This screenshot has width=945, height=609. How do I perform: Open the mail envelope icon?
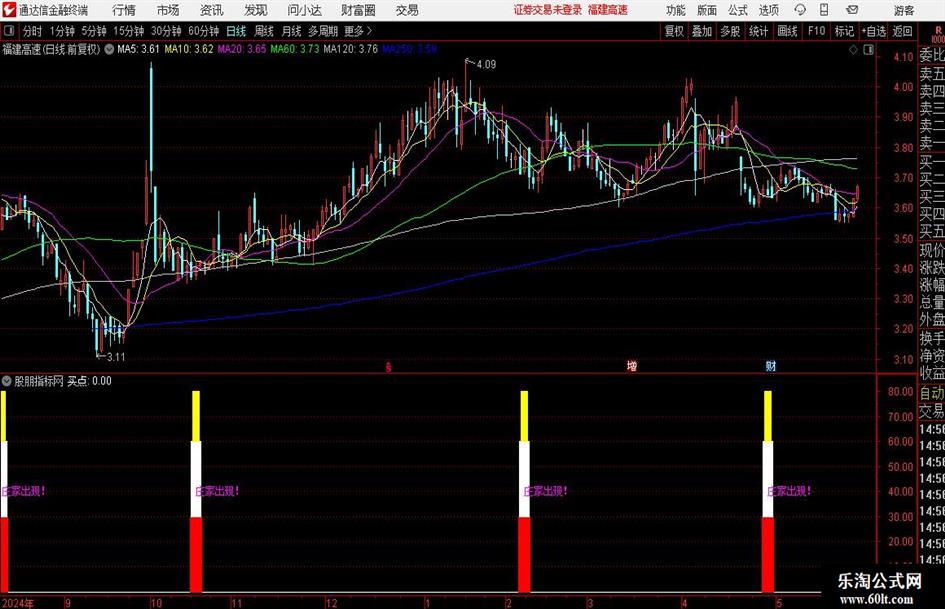point(852,10)
